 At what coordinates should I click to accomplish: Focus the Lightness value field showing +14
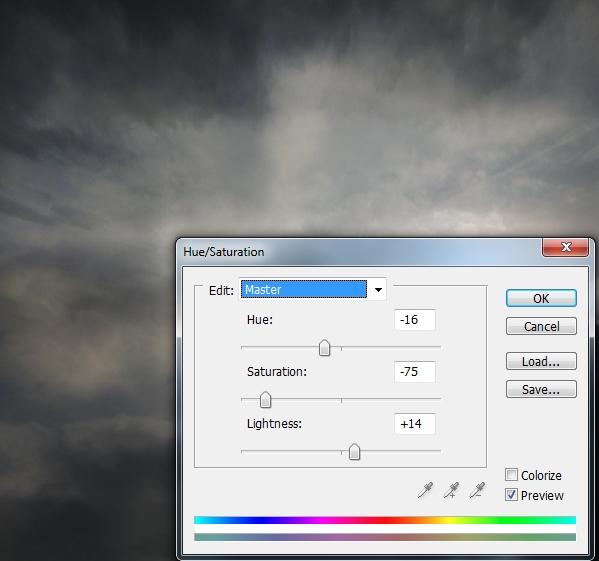(x=414, y=424)
